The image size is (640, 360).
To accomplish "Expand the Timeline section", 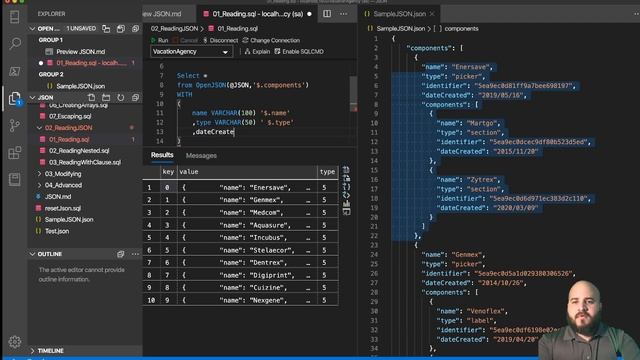I will (x=32, y=351).
